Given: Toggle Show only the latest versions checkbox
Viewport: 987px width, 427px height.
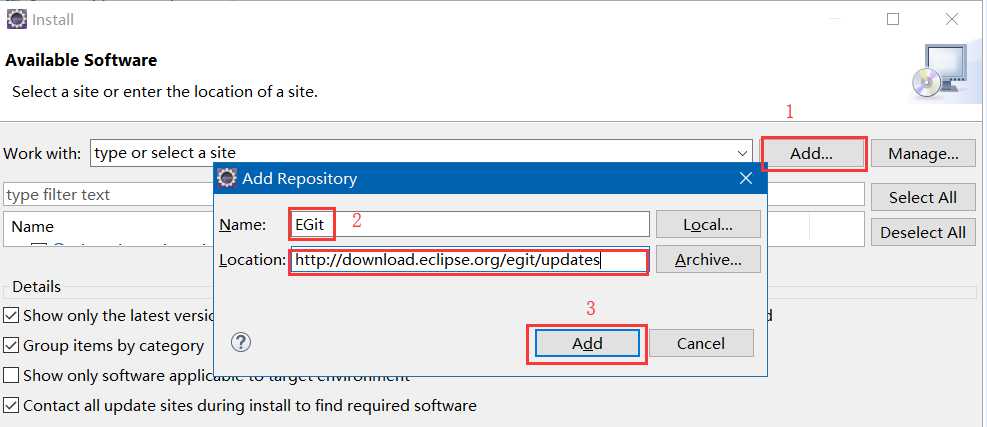Looking at the screenshot, I should [x=11, y=315].
